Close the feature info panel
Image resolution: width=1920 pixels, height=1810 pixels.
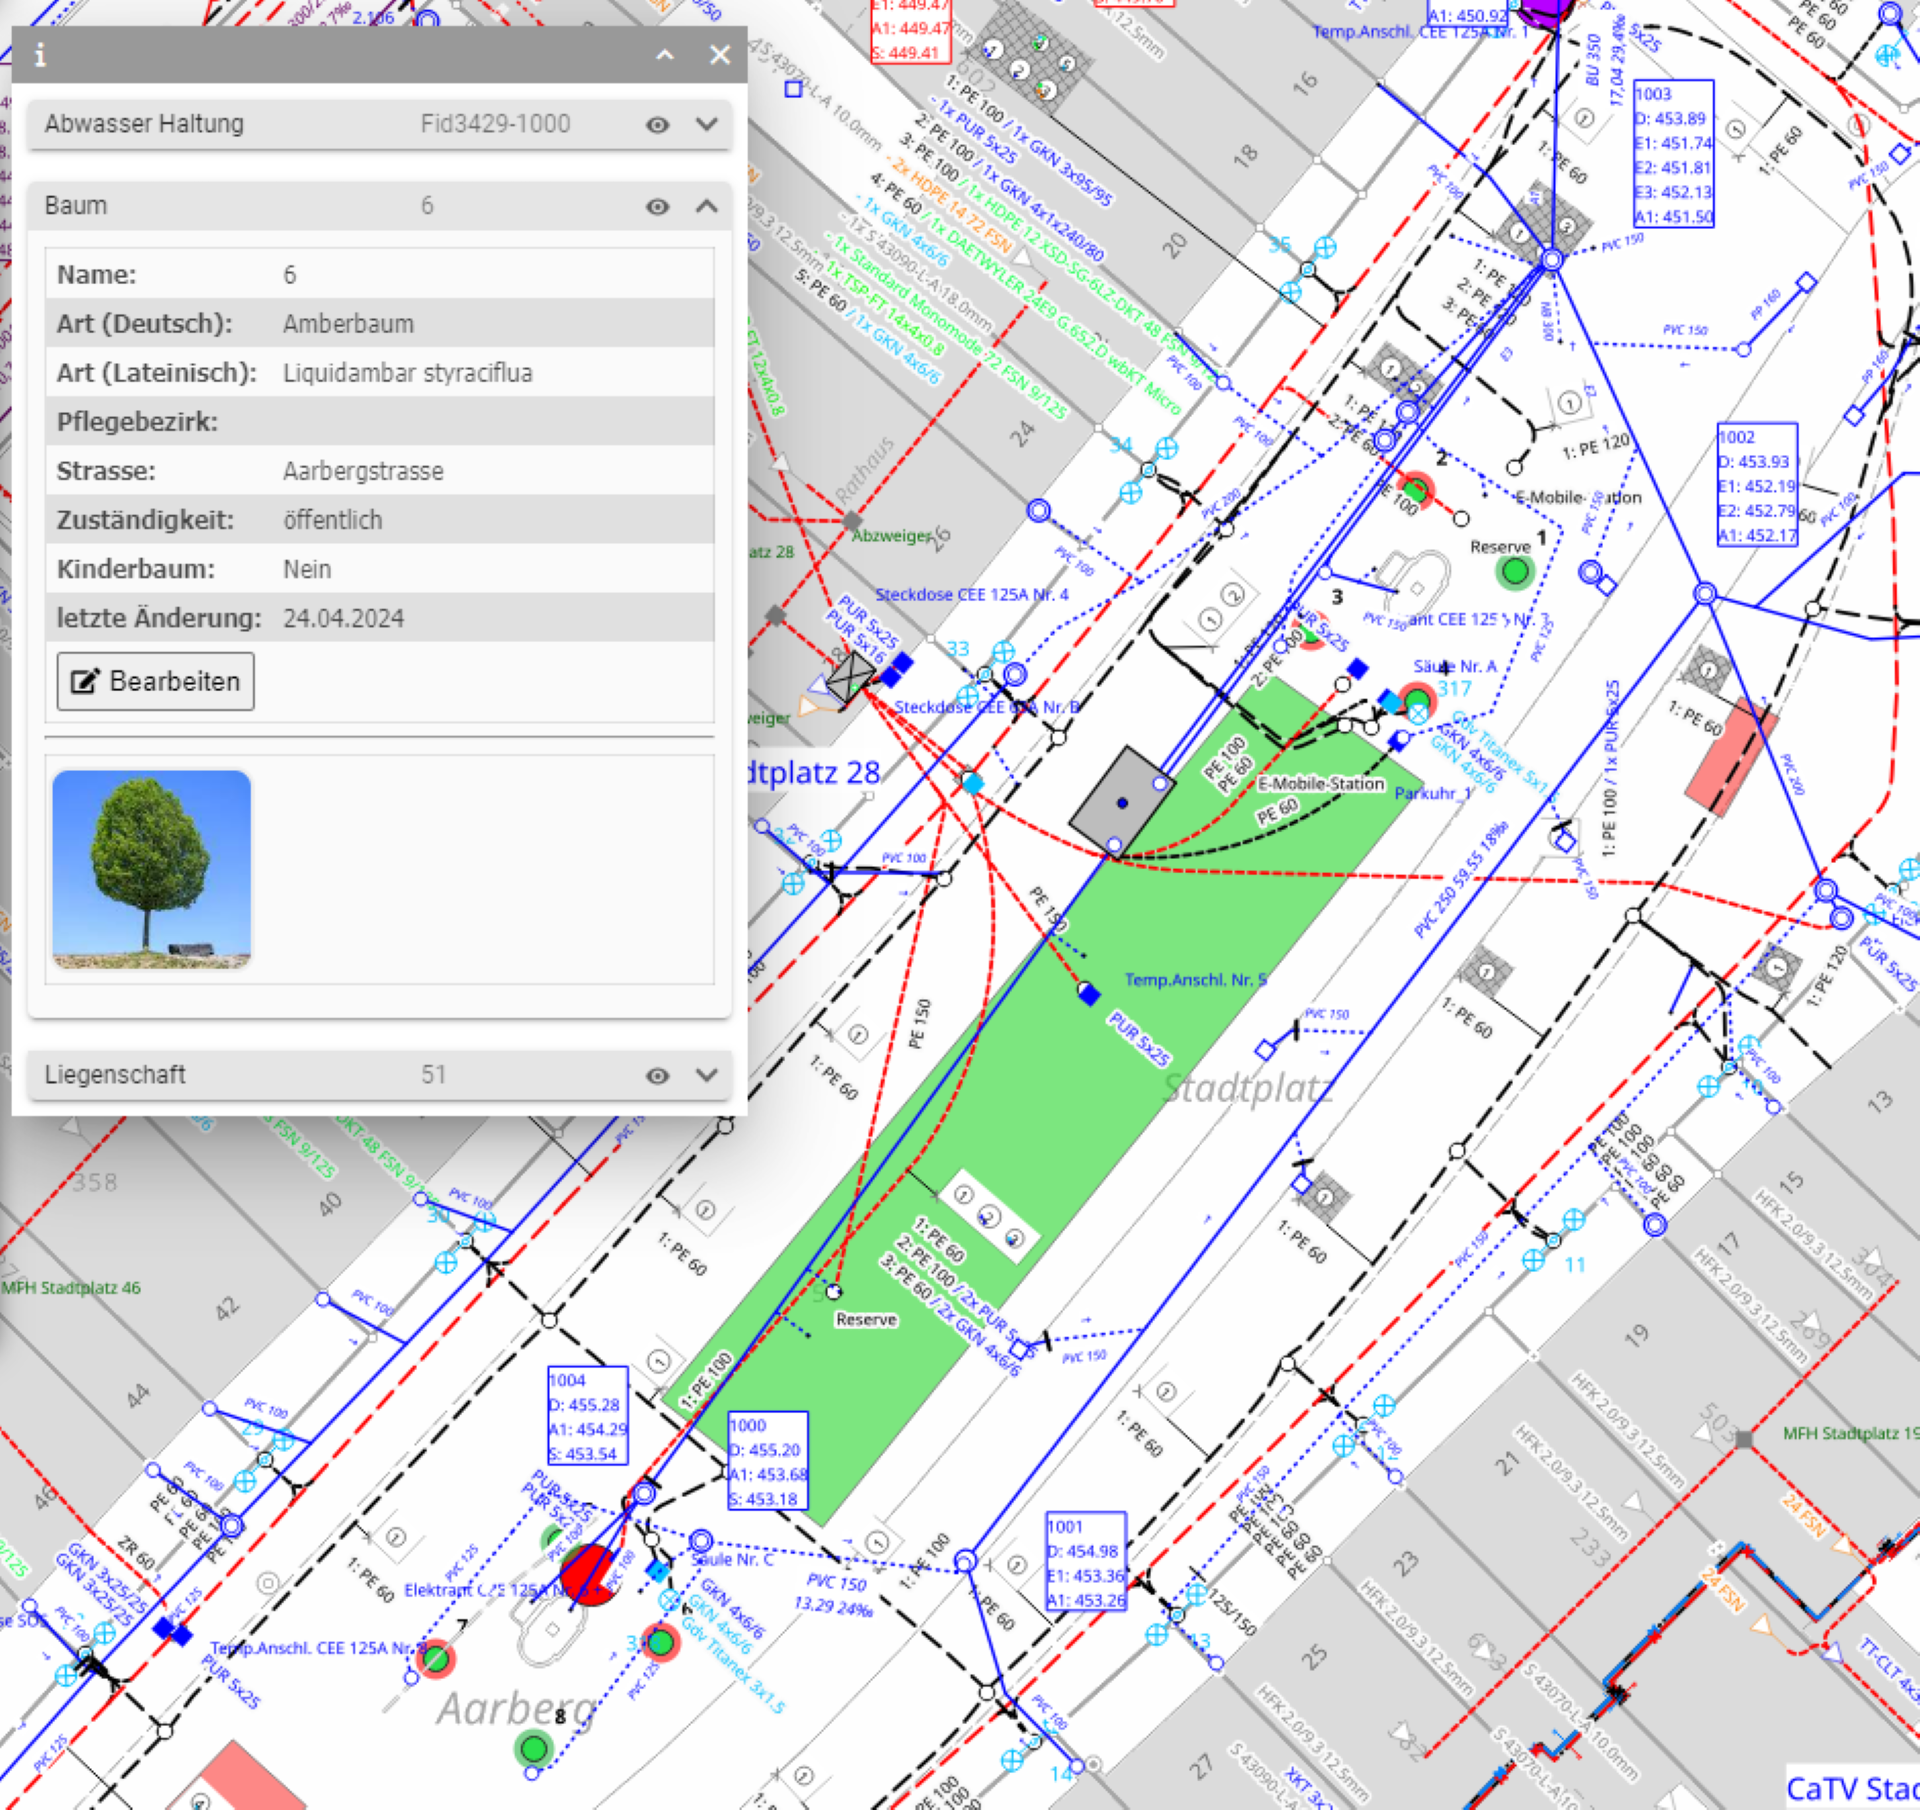(720, 55)
